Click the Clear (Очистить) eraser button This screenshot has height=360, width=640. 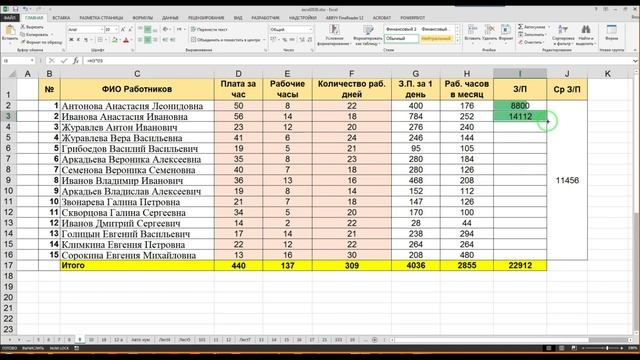click(531, 42)
